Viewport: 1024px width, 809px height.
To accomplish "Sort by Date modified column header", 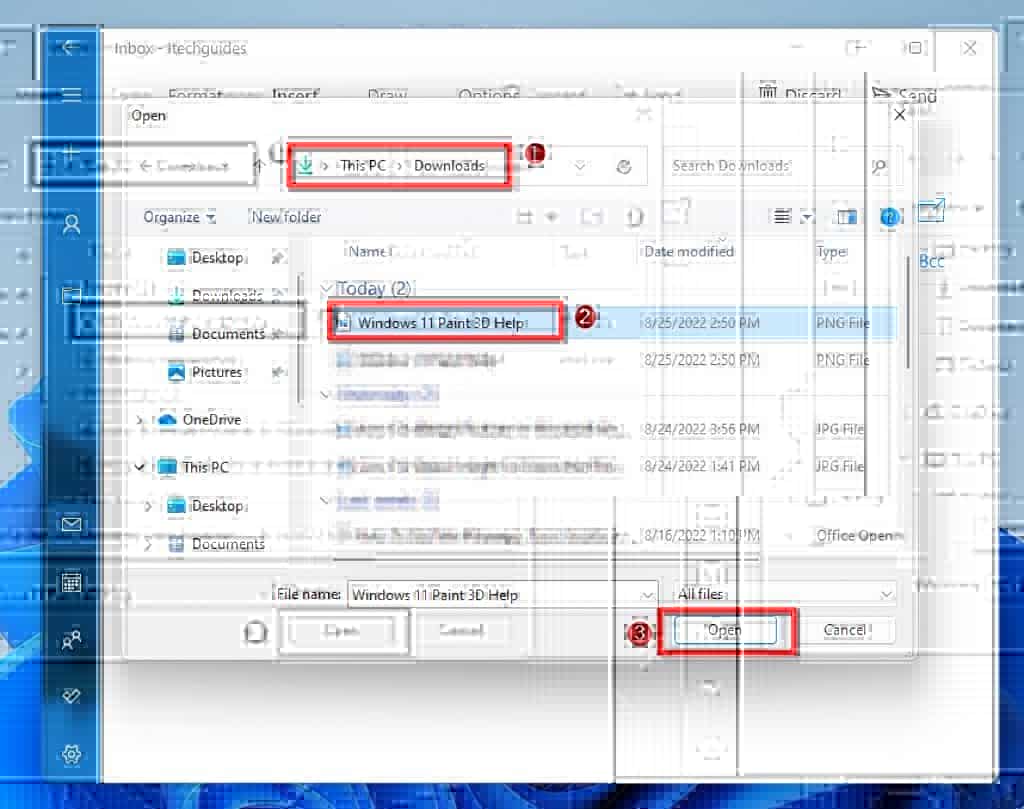I will 690,251.
